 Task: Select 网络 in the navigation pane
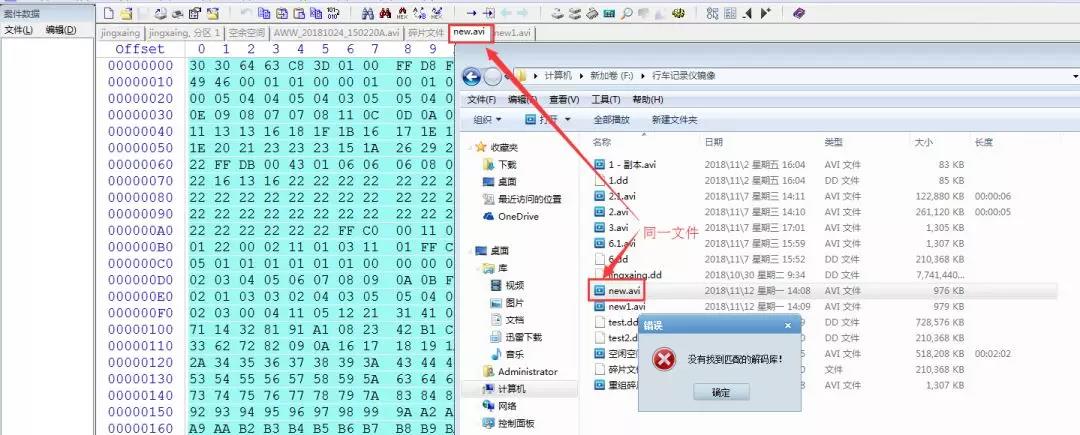(507, 406)
